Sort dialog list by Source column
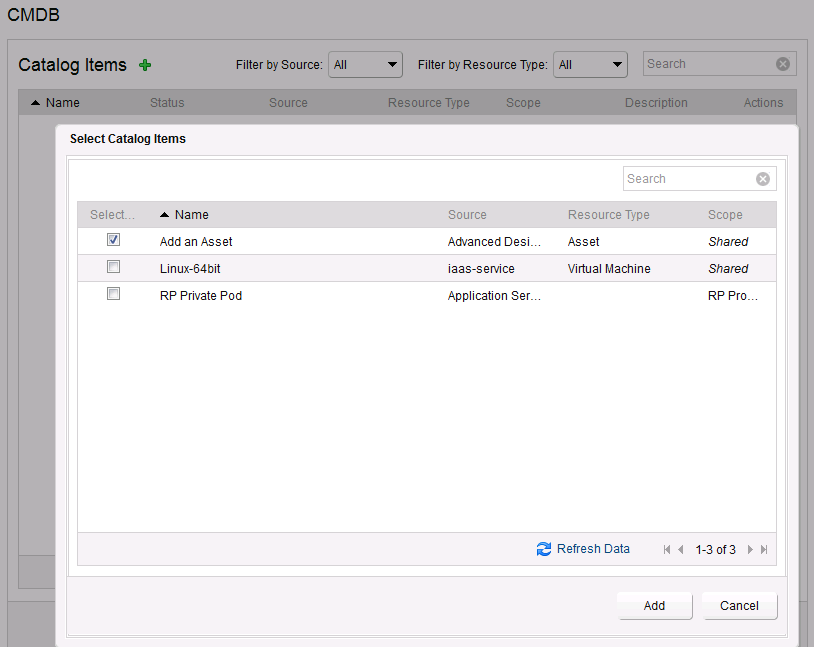 coord(467,214)
